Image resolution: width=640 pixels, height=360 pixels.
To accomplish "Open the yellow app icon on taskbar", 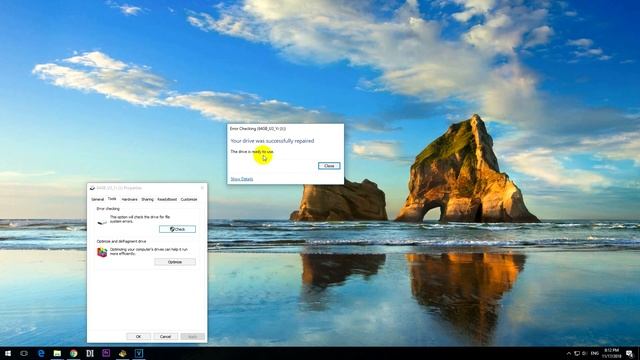I will tap(122, 353).
